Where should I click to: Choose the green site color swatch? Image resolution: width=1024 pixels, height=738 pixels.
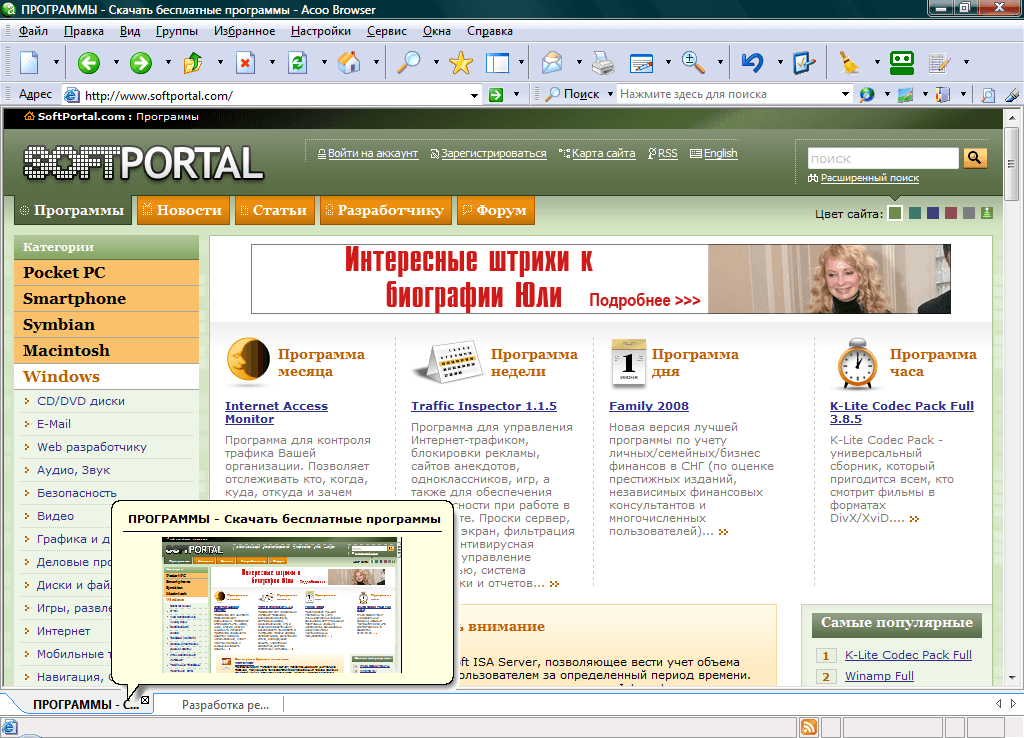[895, 213]
